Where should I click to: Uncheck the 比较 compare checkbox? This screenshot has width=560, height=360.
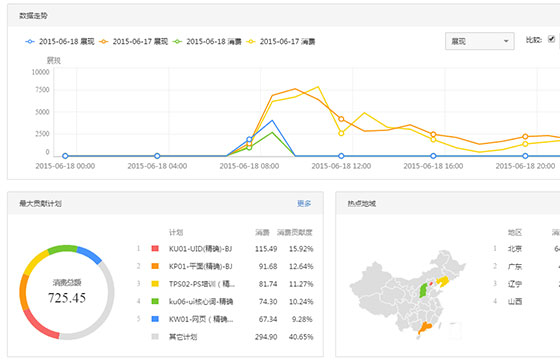551,39
